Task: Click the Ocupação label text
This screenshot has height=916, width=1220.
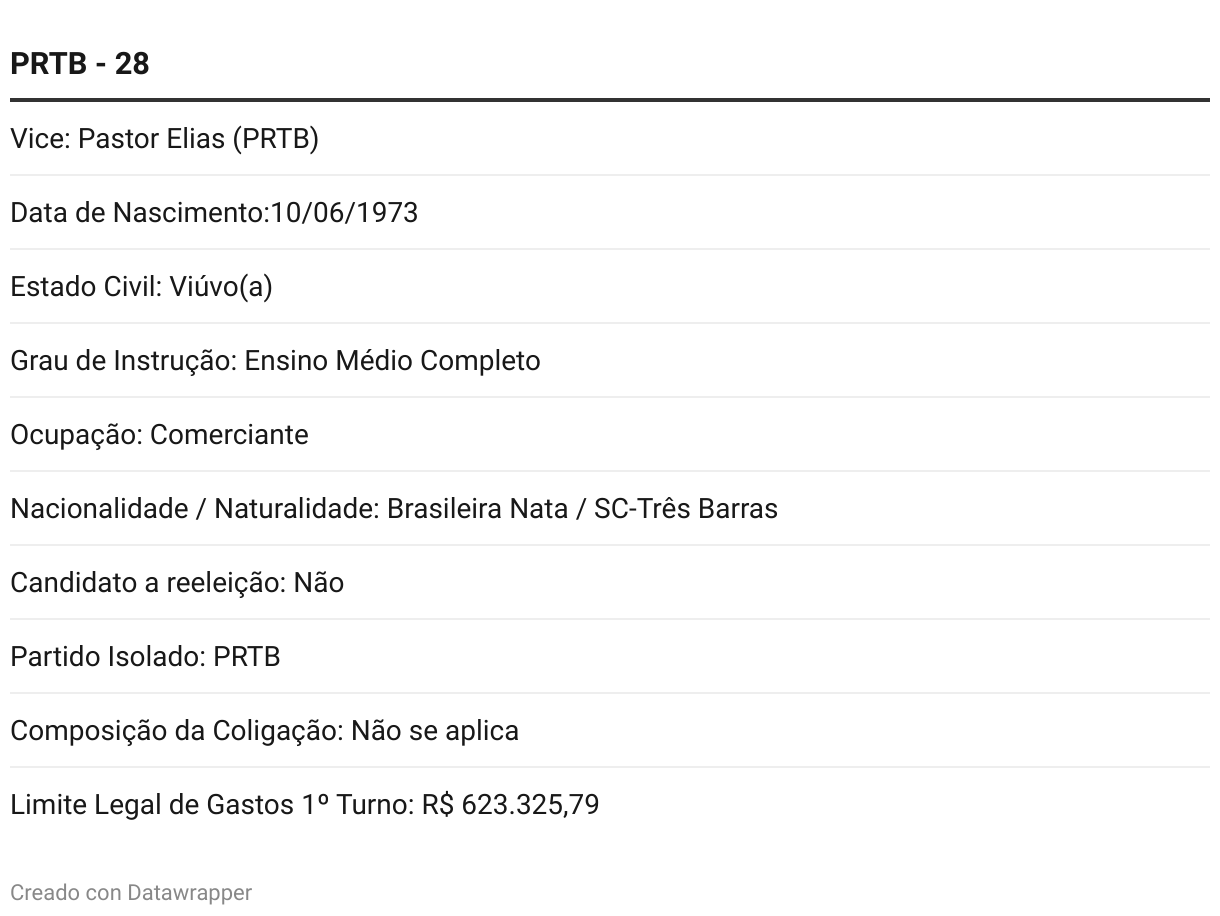Action: tap(76, 435)
